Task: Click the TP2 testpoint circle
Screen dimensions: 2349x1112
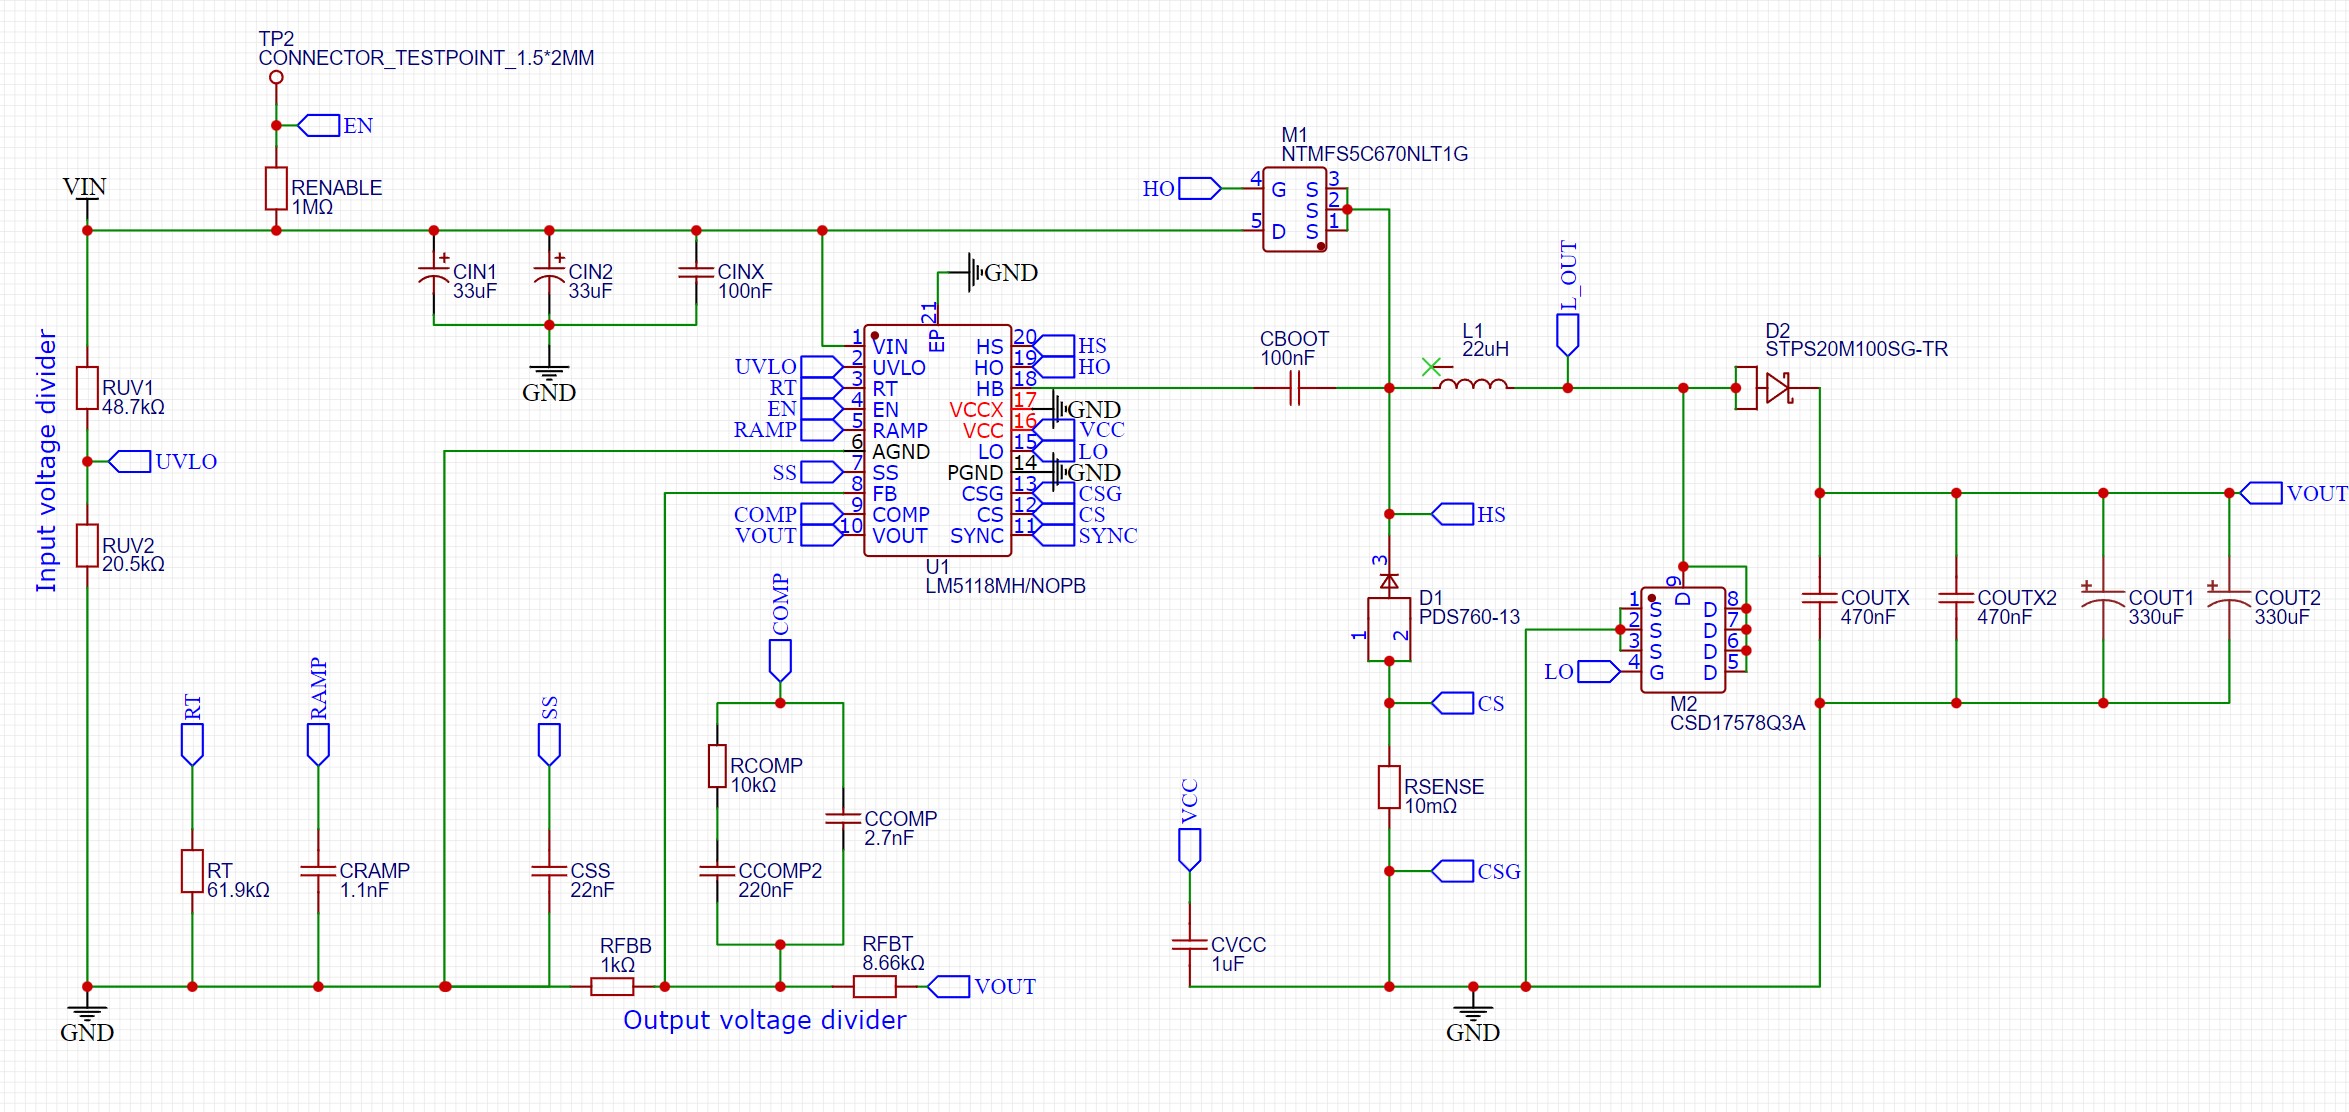Action: [x=276, y=77]
